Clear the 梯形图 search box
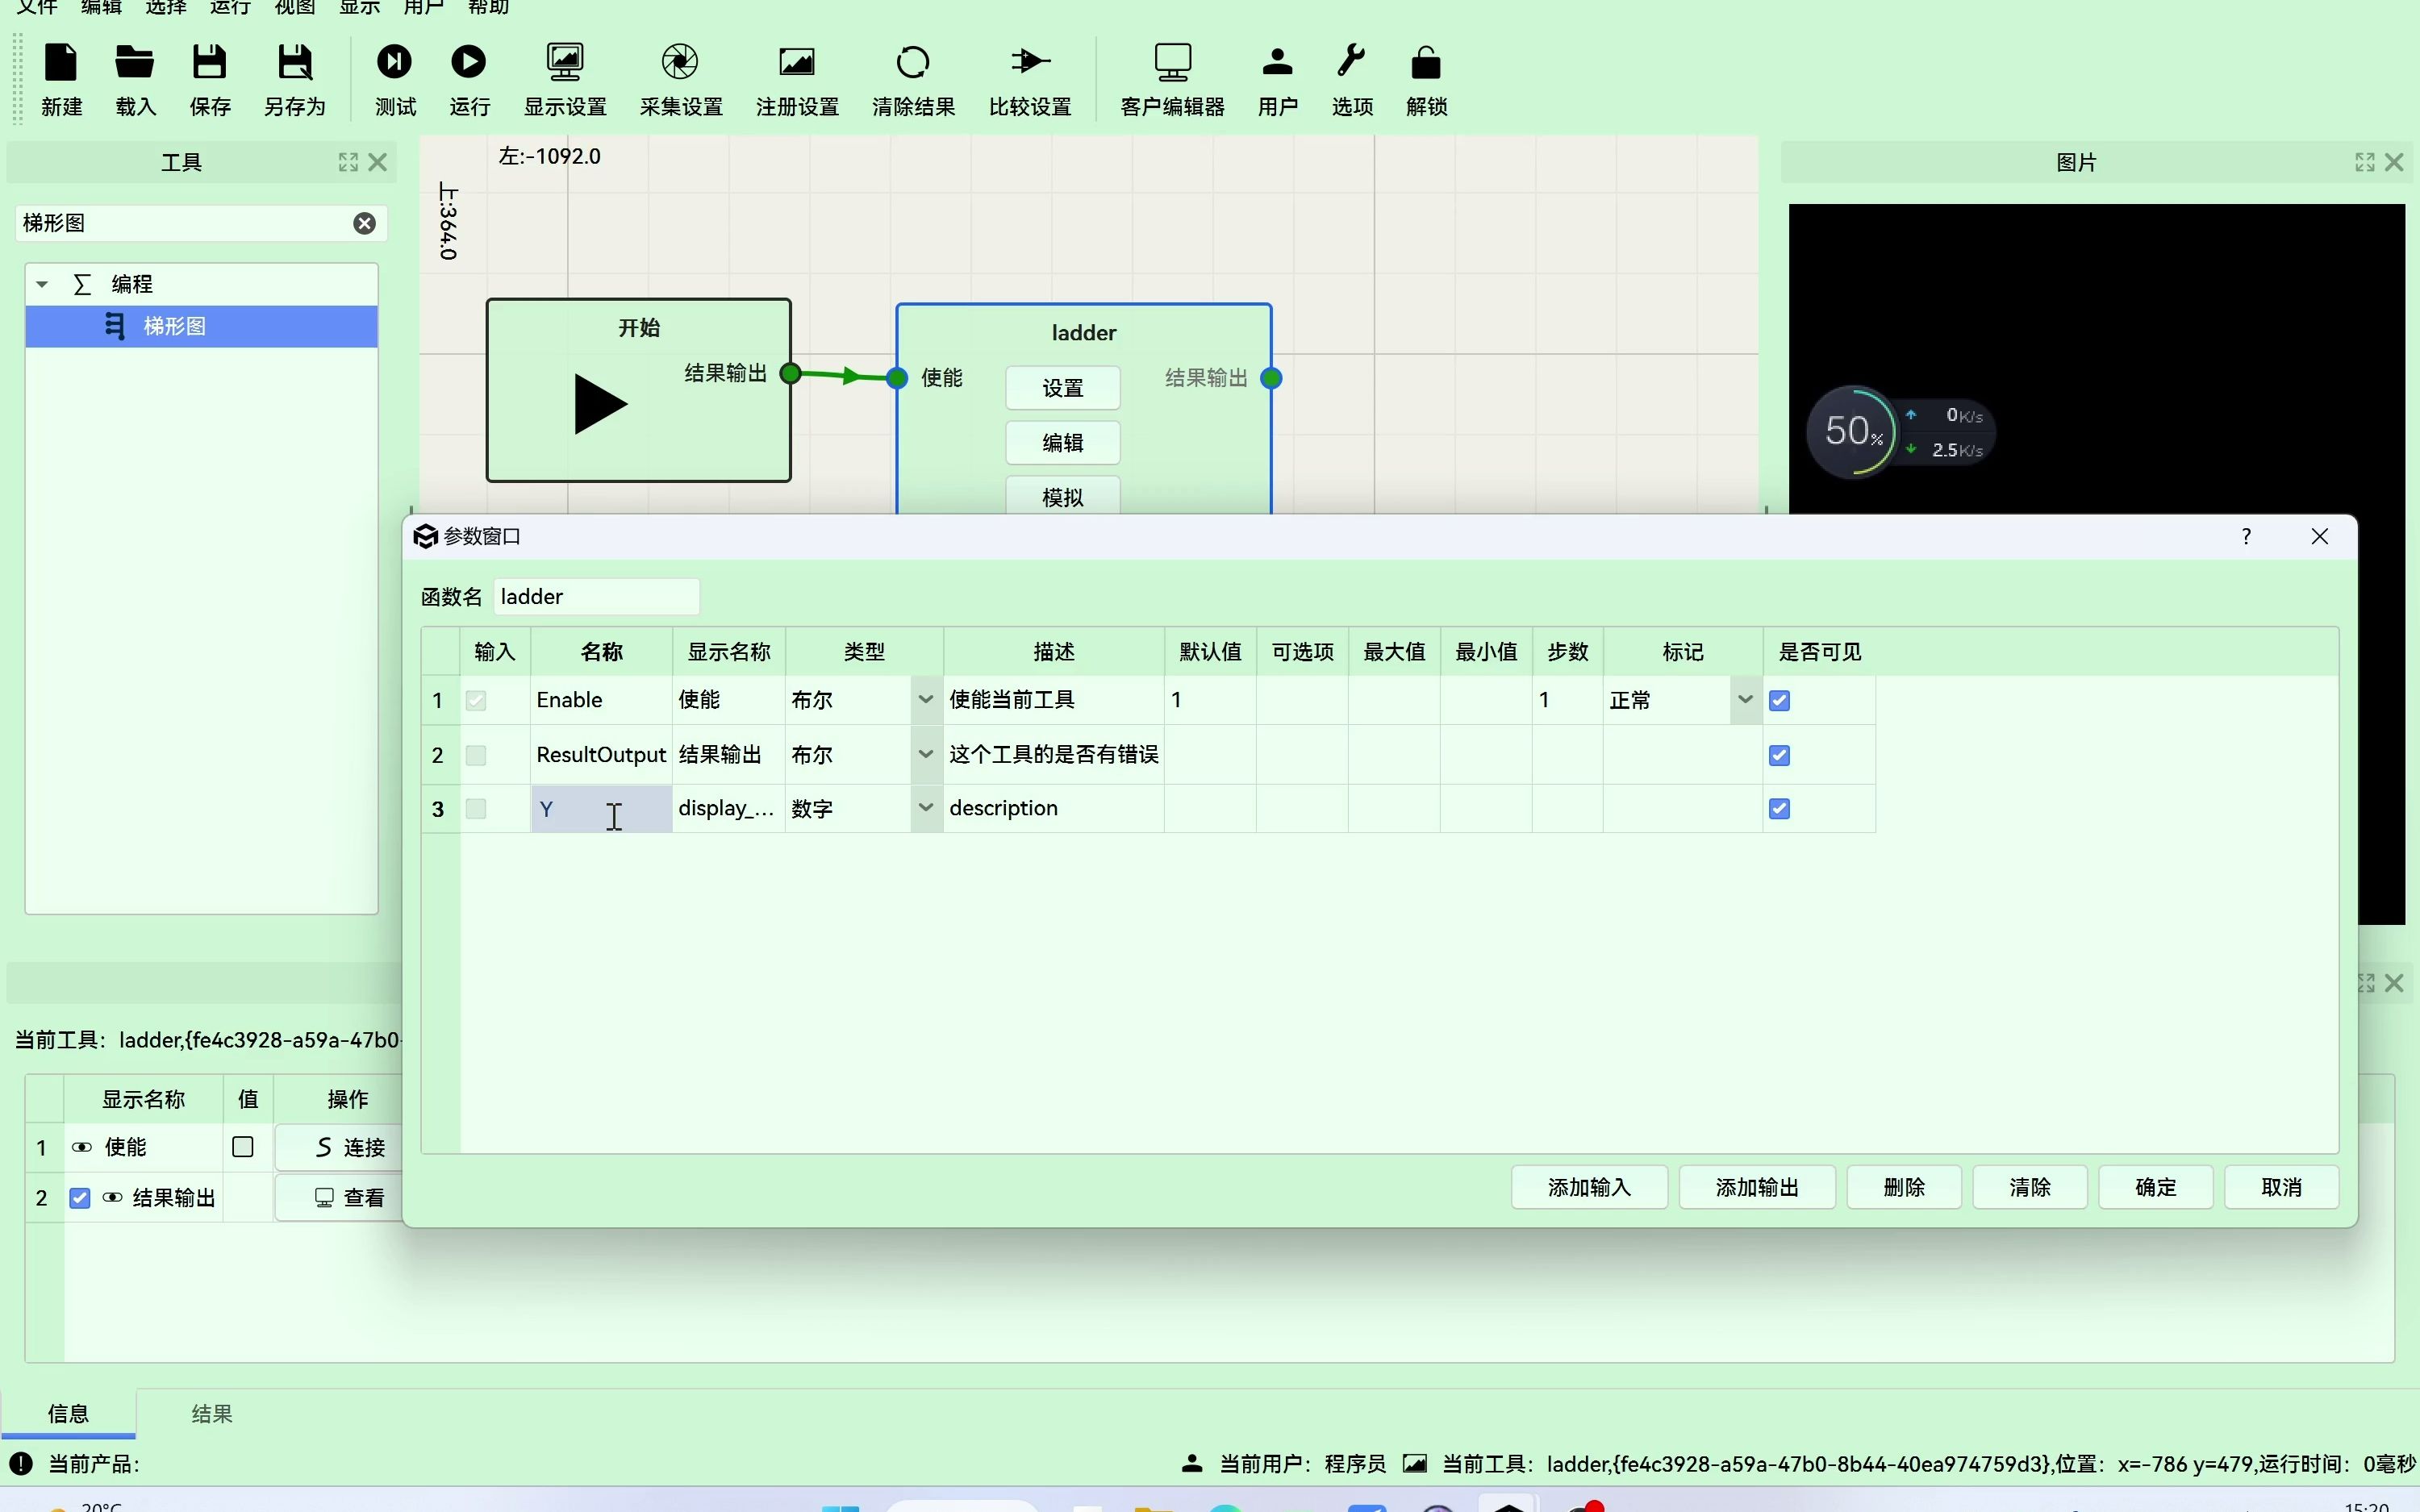Screen dimensions: 2420x1512 click(363, 223)
